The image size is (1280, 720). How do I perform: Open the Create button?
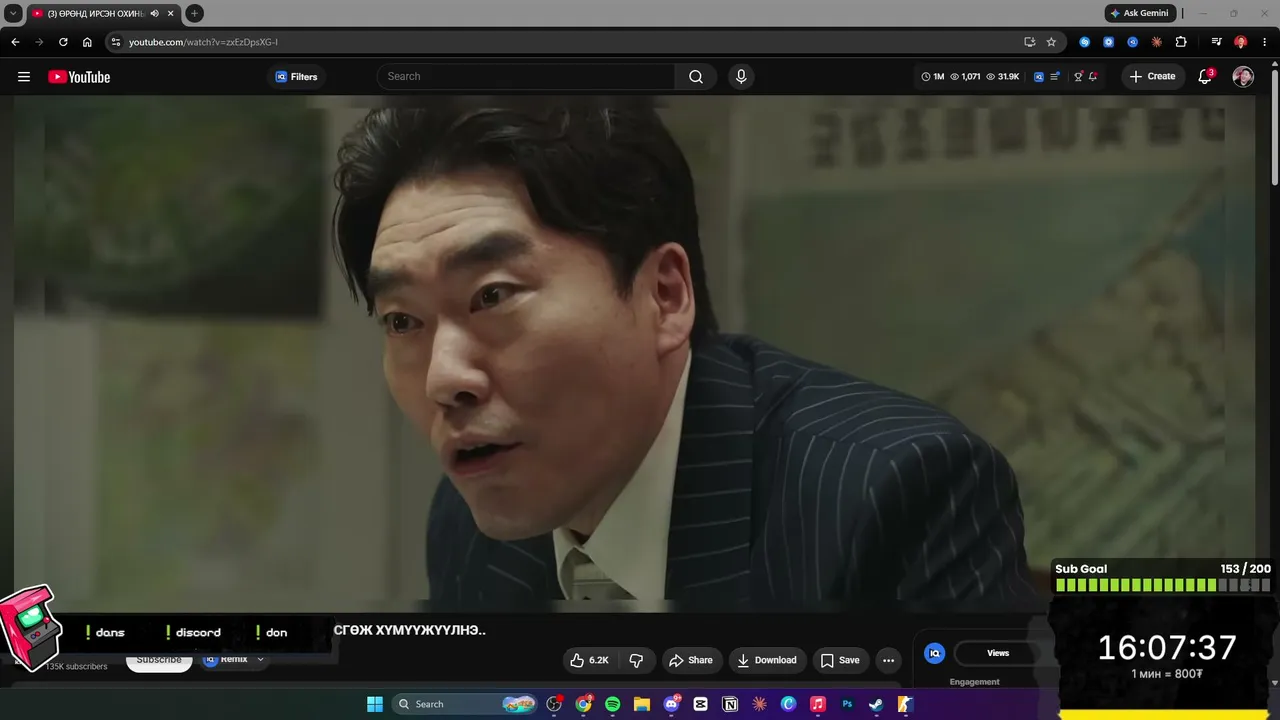click(x=1152, y=77)
